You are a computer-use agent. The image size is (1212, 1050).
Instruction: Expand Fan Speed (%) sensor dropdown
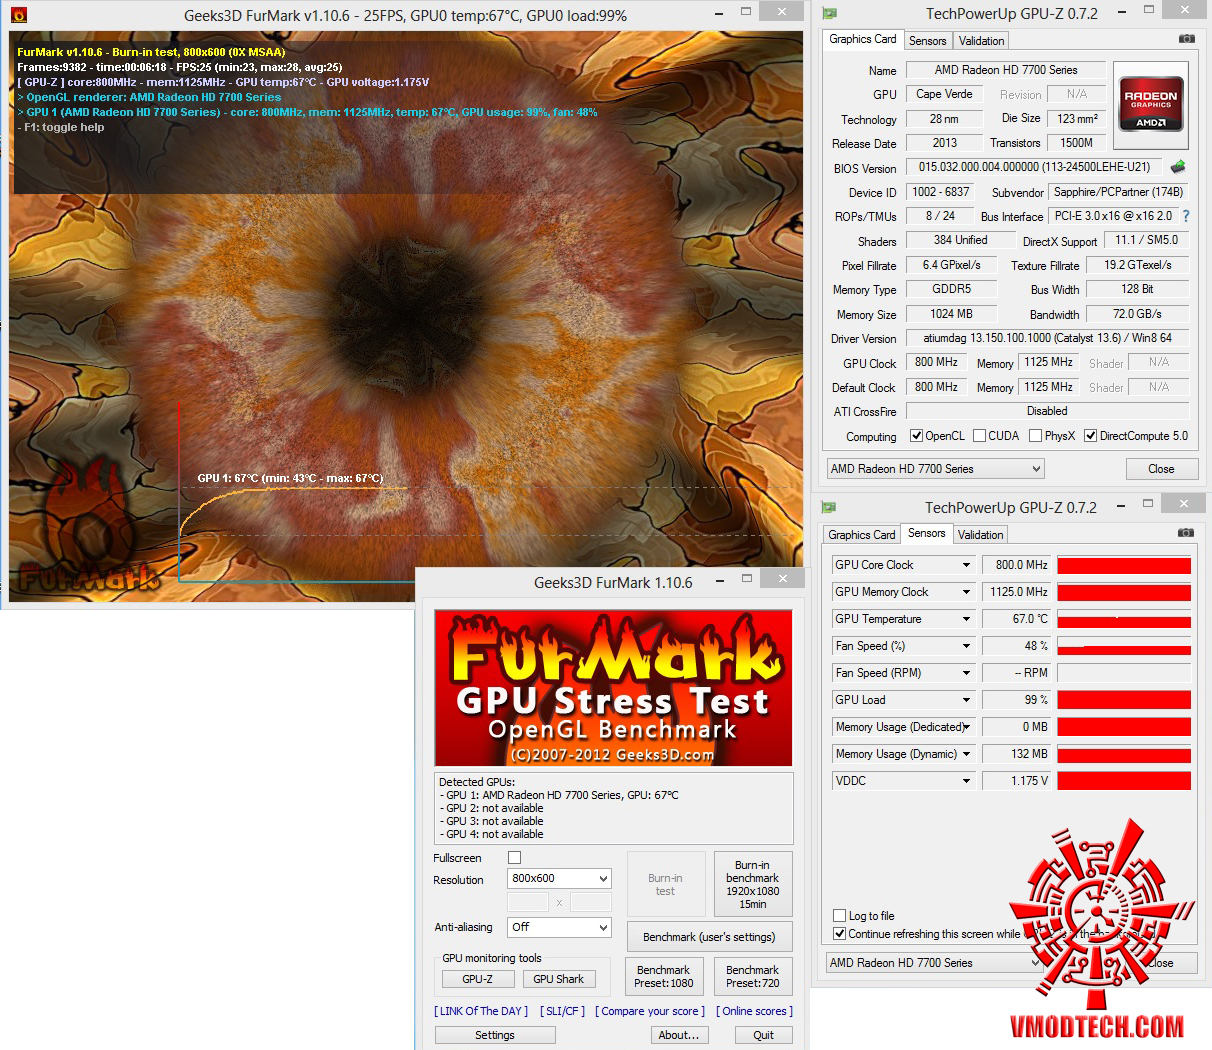(966, 646)
